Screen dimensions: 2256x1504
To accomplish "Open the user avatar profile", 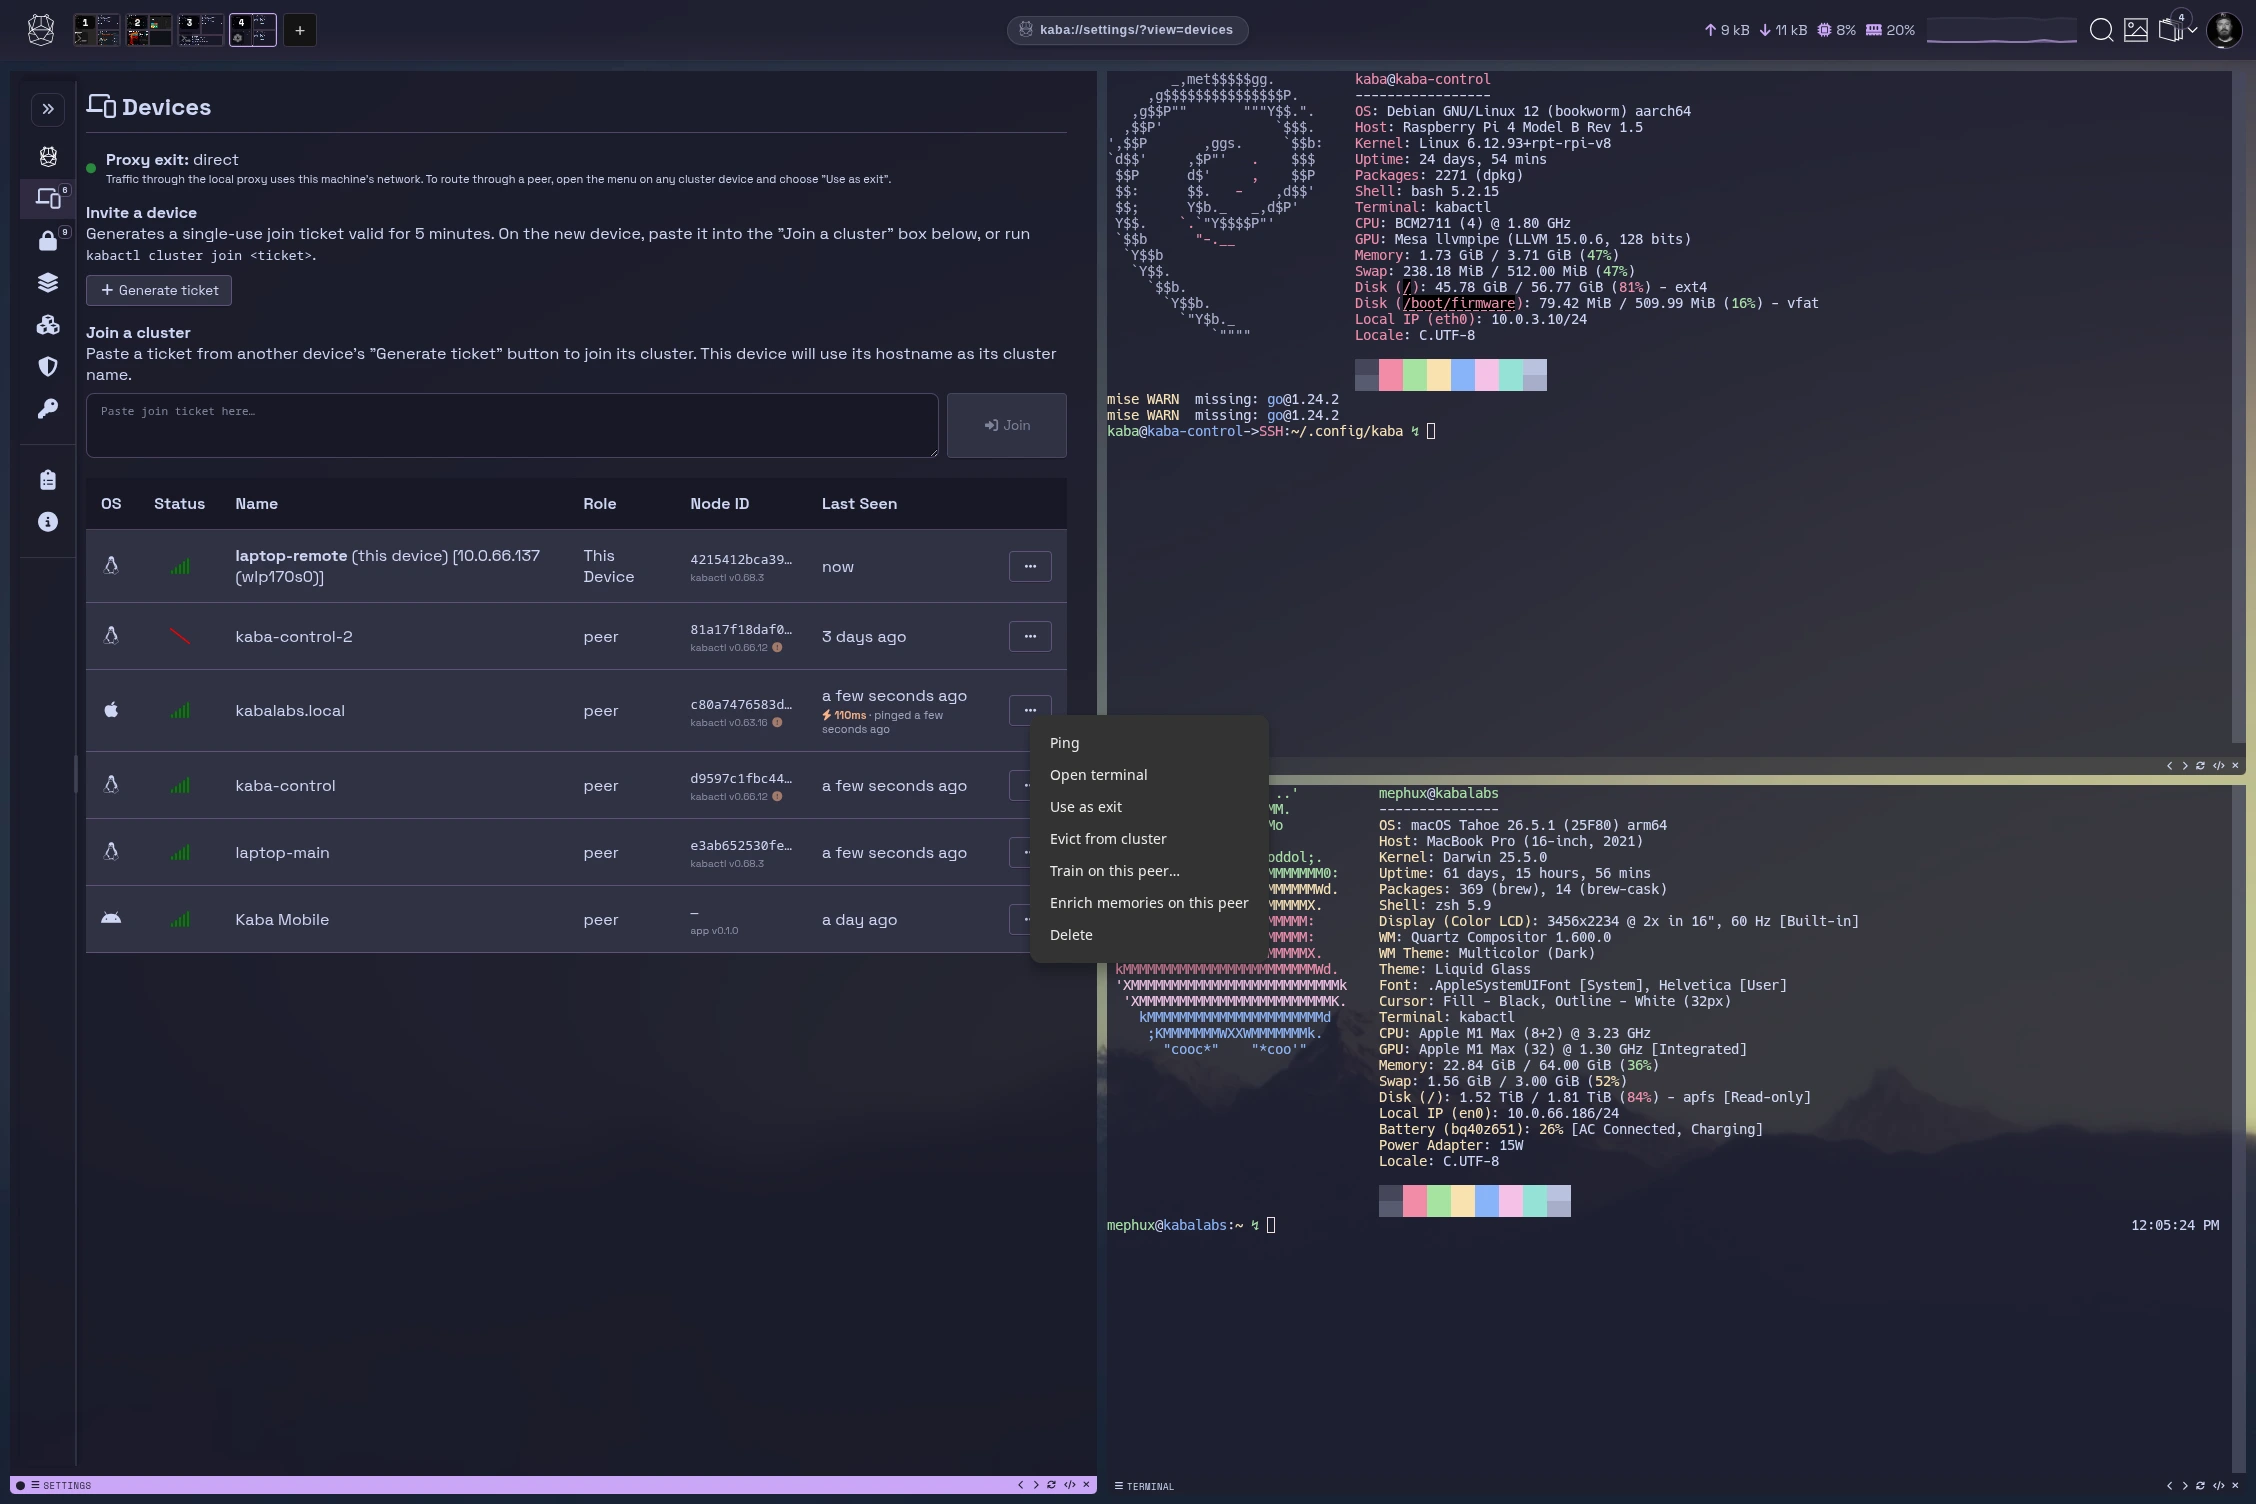I will click(2224, 30).
